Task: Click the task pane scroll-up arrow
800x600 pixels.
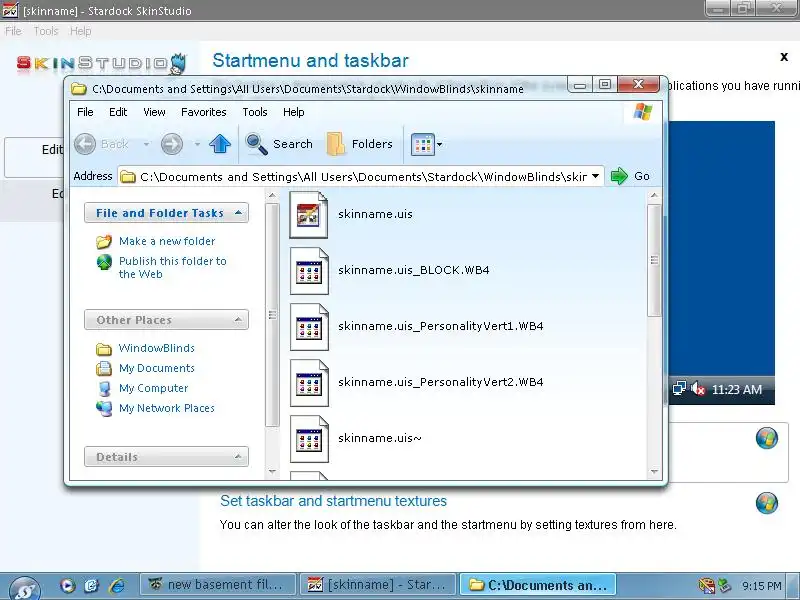Action: pyautogui.click(x=272, y=195)
